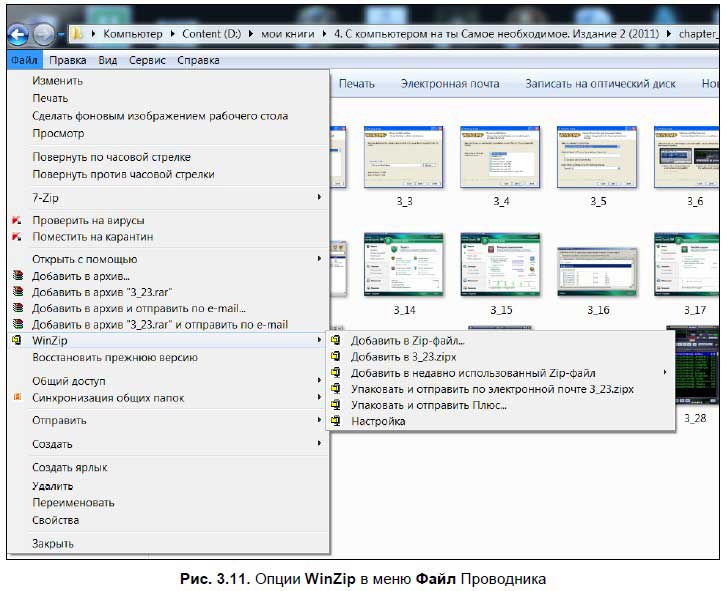Viewport: 727px width, 591px height.
Task: Expand the Общий доступ submenu arrow
Action: pos(319,381)
